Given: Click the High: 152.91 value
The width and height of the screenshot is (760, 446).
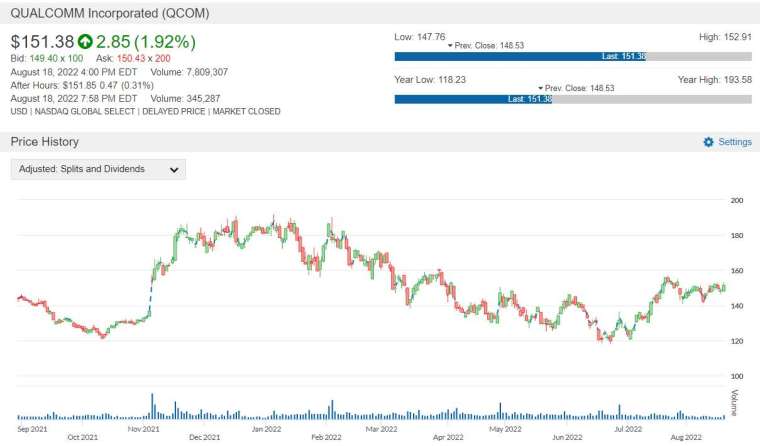Looking at the screenshot, I should [x=725, y=37].
